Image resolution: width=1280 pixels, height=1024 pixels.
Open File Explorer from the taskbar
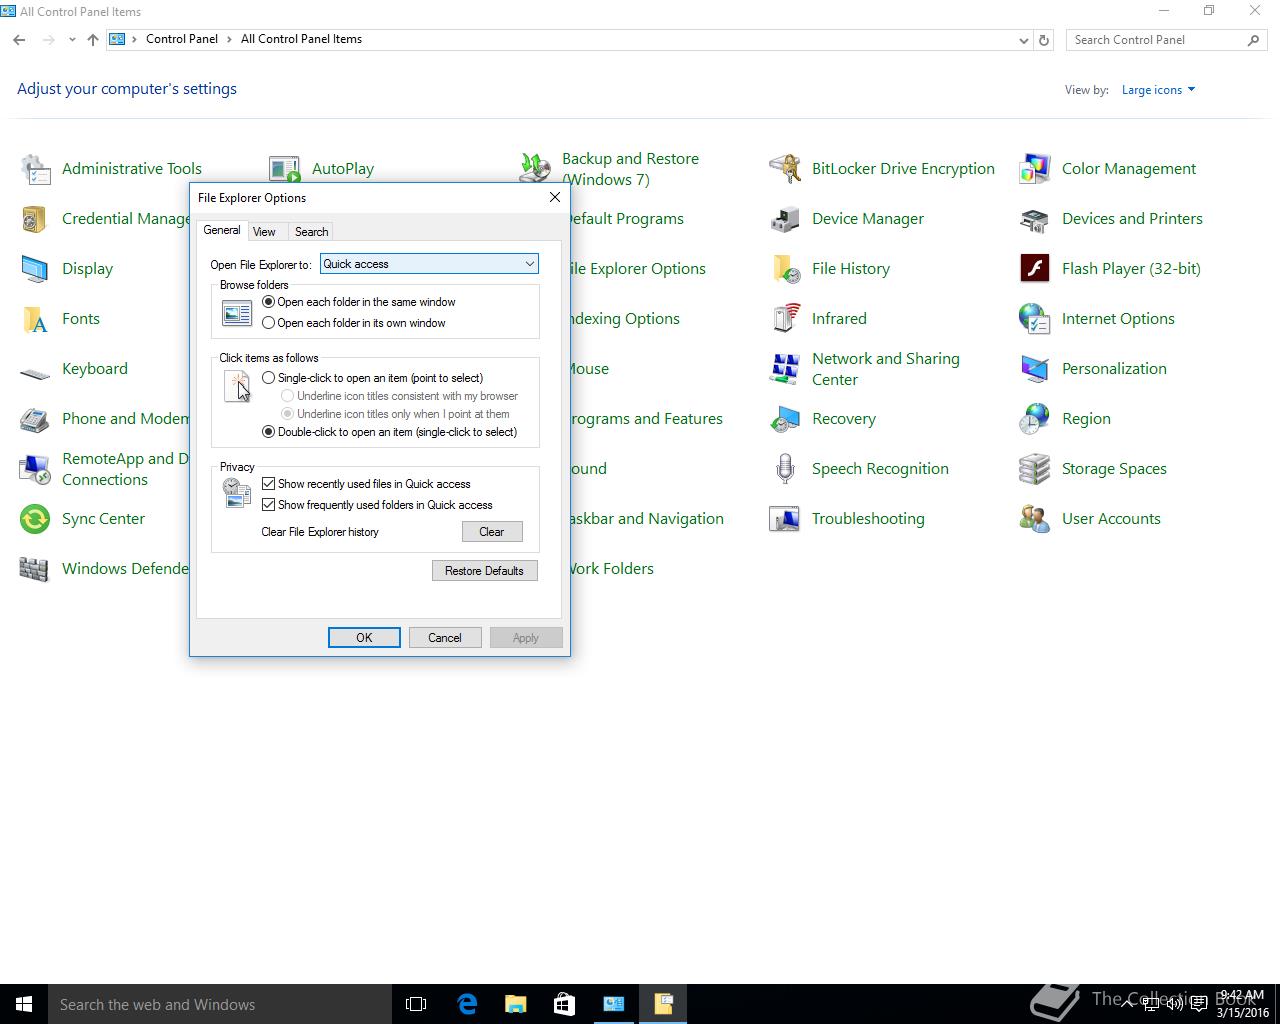[x=515, y=1004]
